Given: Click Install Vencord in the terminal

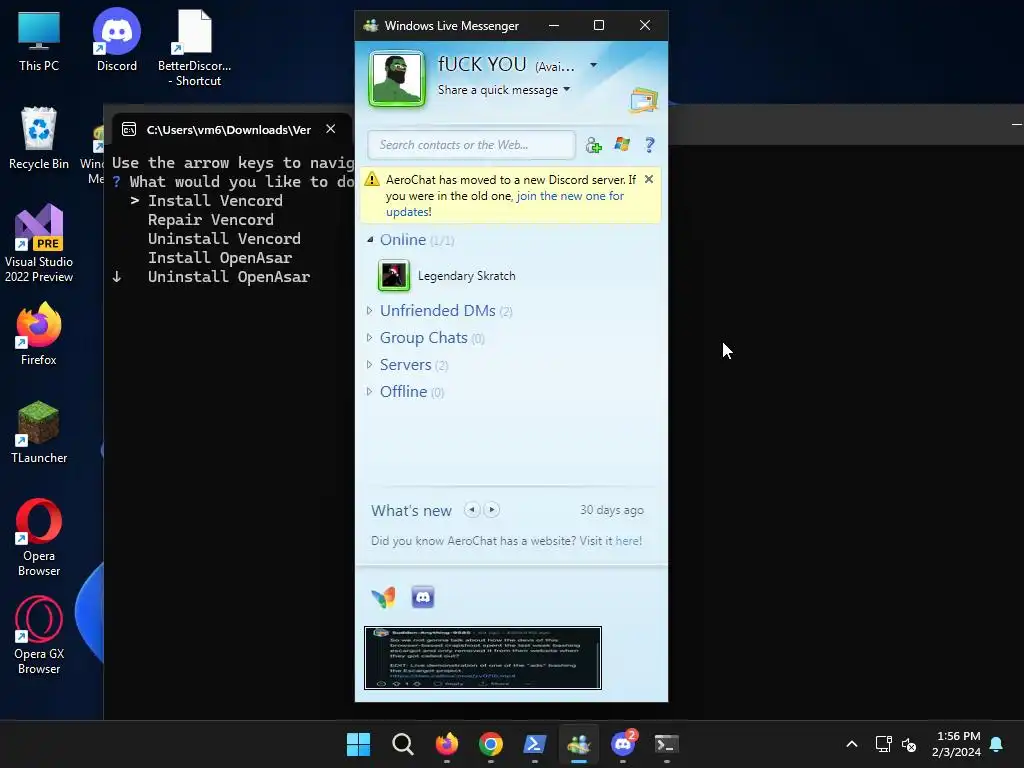Looking at the screenshot, I should pyautogui.click(x=215, y=200).
